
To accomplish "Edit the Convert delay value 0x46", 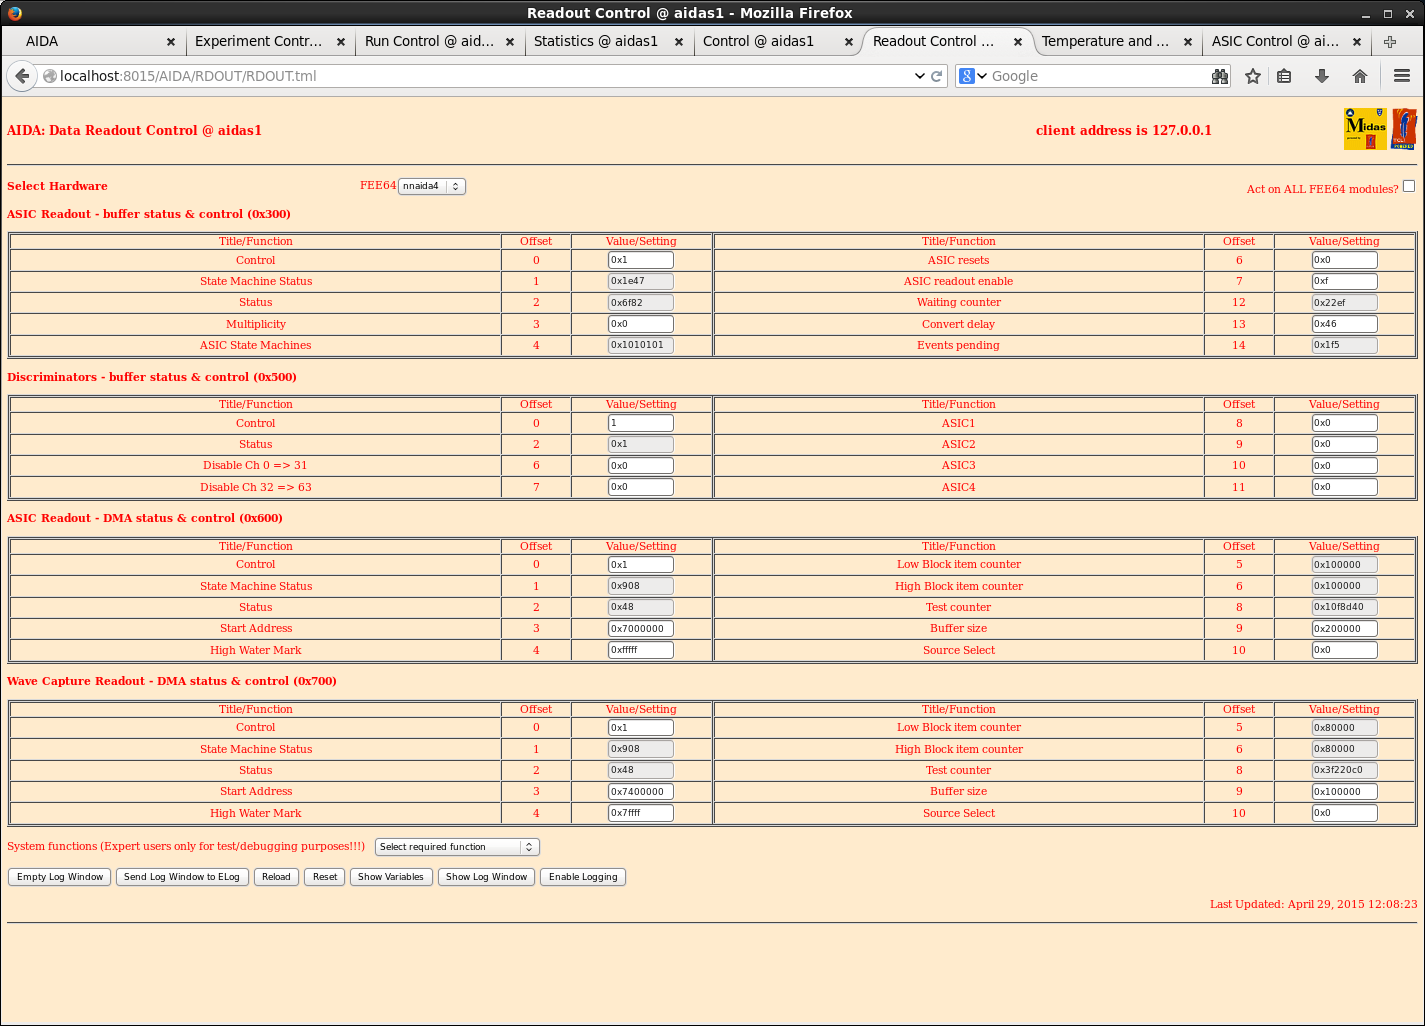I will tap(1344, 324).
